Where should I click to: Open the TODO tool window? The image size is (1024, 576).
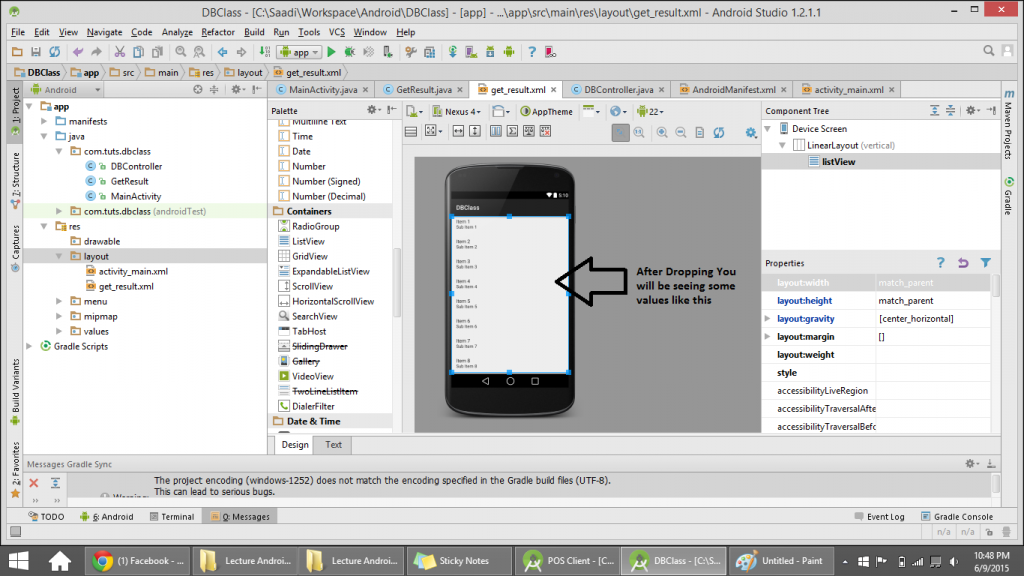pyautogui.click(x=46, y=517)
